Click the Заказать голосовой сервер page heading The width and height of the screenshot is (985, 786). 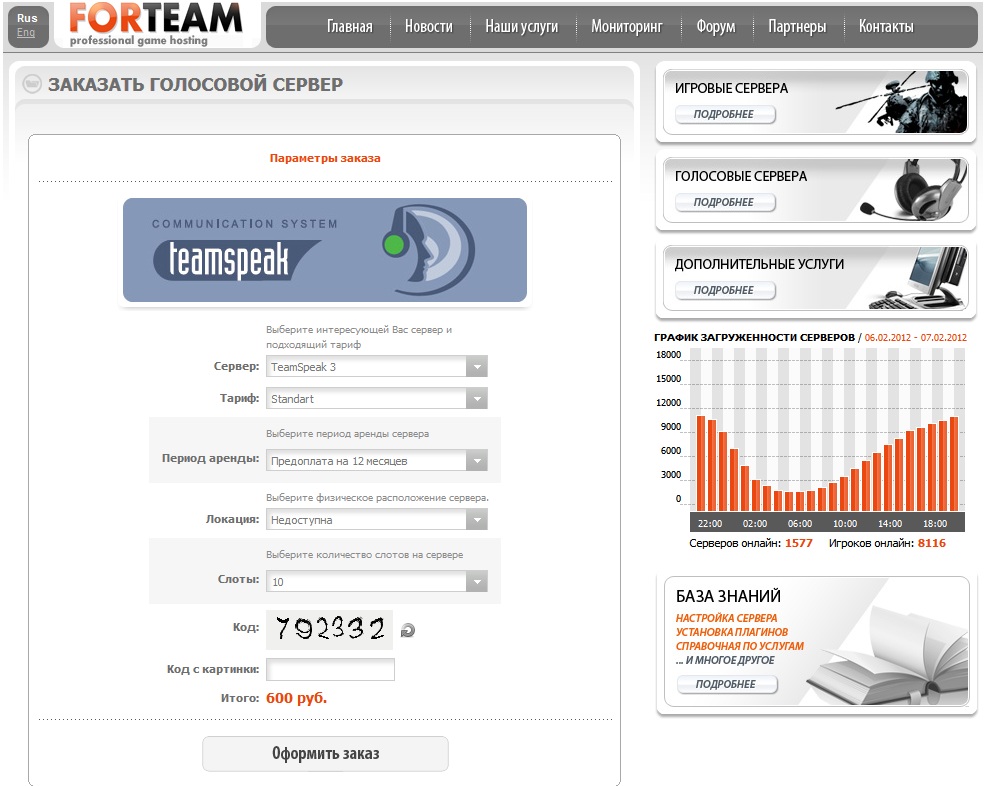click(x=195, y=84)
